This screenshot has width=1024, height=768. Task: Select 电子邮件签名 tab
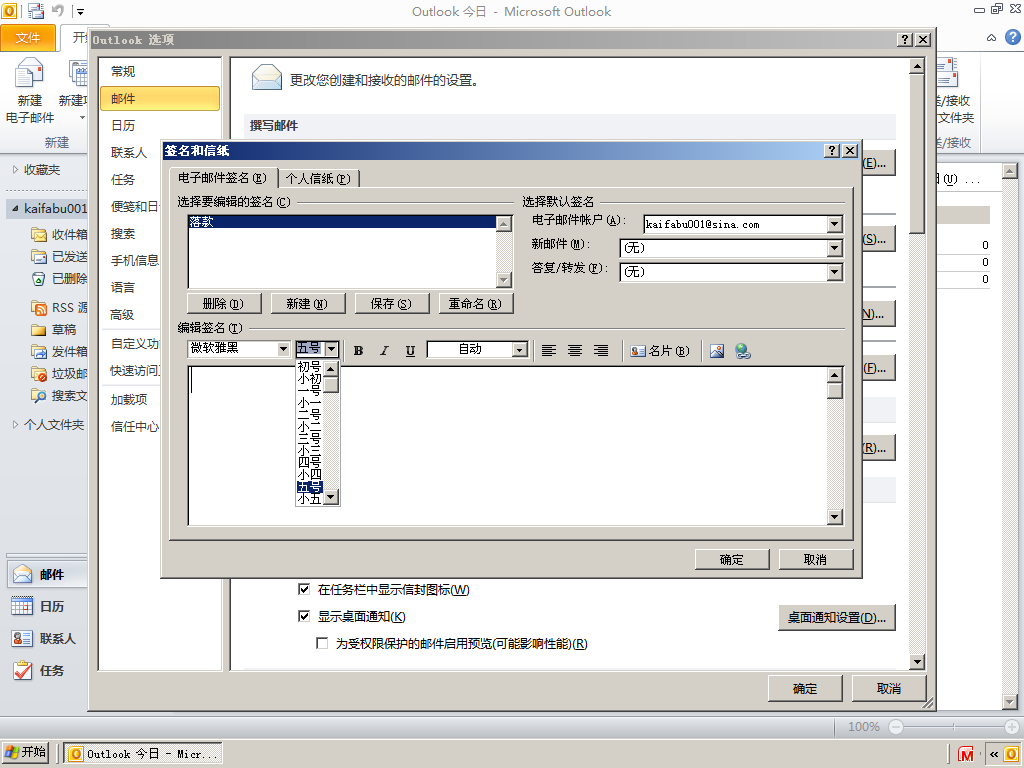coord(222,178)
